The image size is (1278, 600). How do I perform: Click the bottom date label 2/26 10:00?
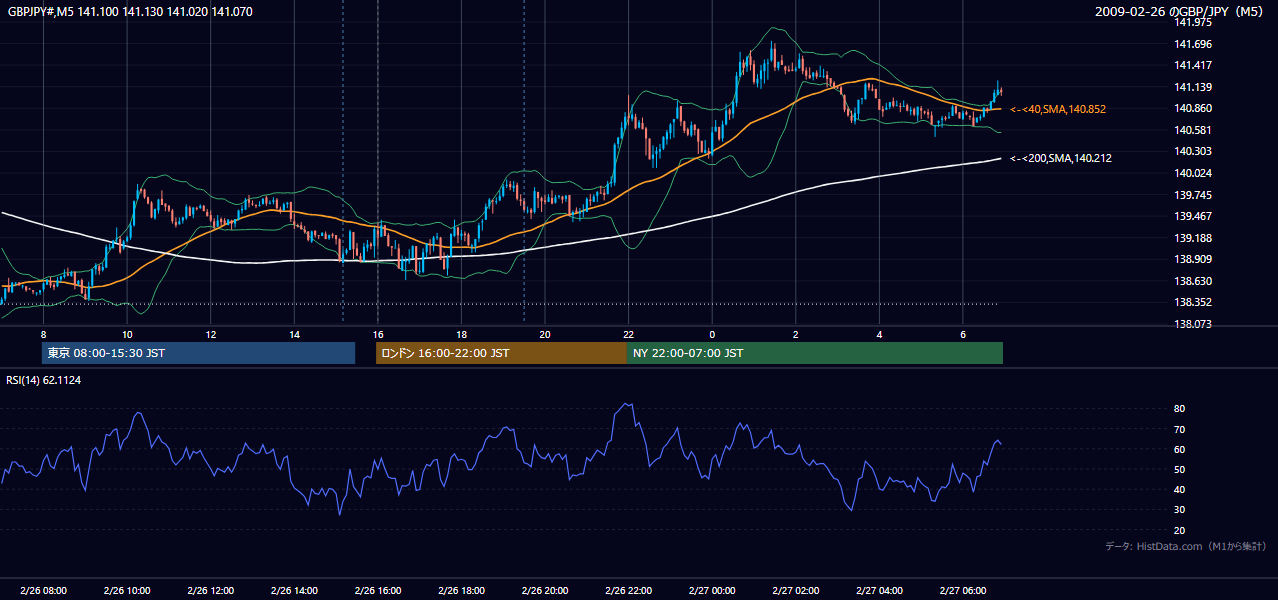tap(127, 591)
